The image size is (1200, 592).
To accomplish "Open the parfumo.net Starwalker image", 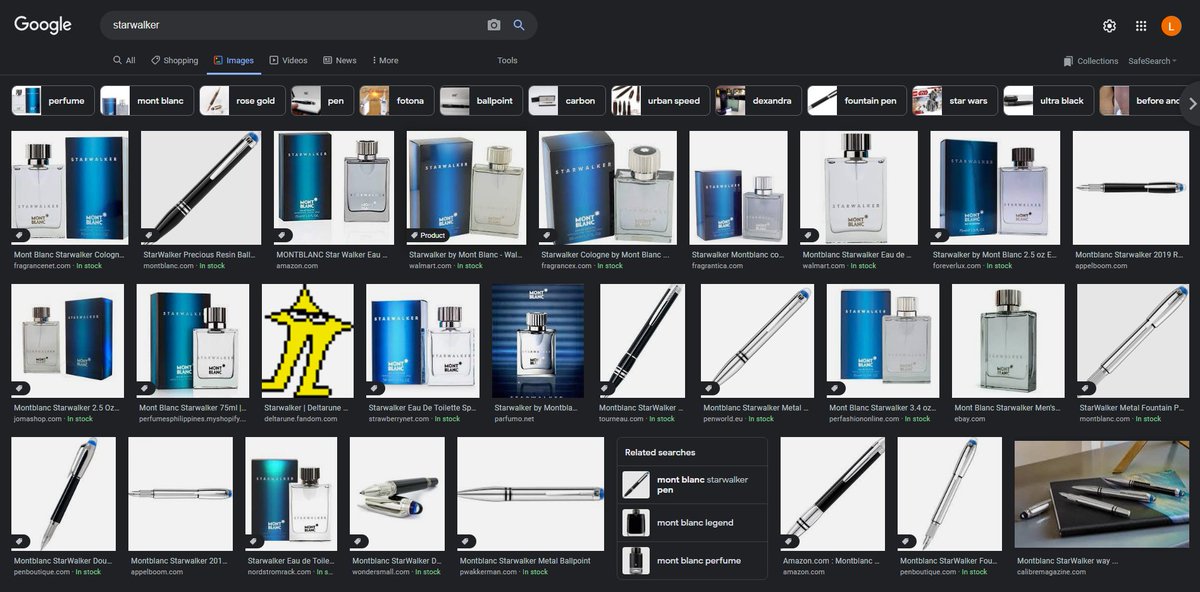I will pyautogui.click(x=538, y=341).
